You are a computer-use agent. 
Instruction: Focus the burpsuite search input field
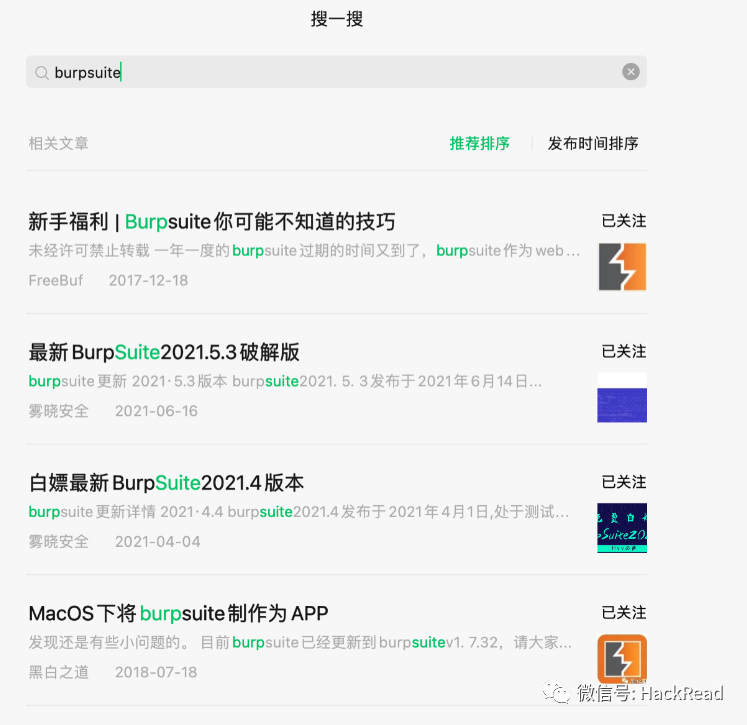click(x=336, y=72)
